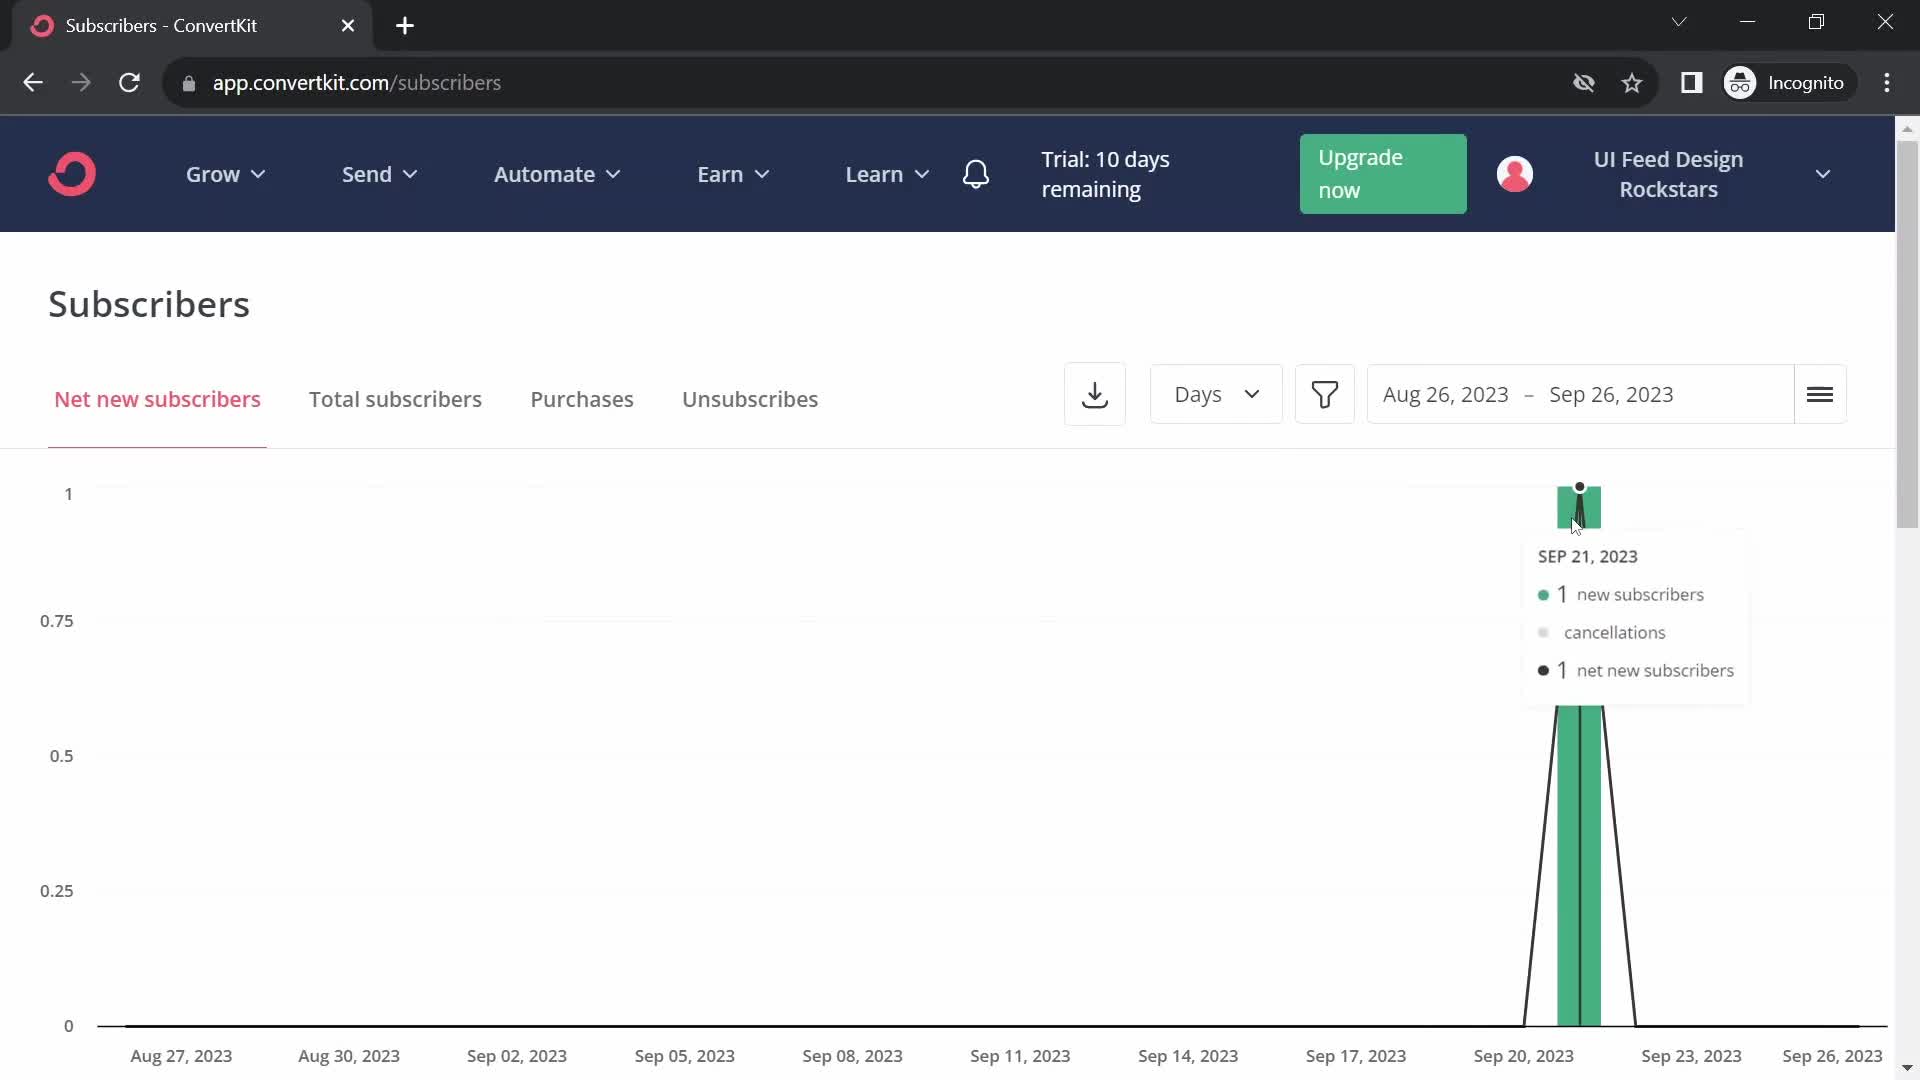Expand the Grow menu

[x=226, y=174]
